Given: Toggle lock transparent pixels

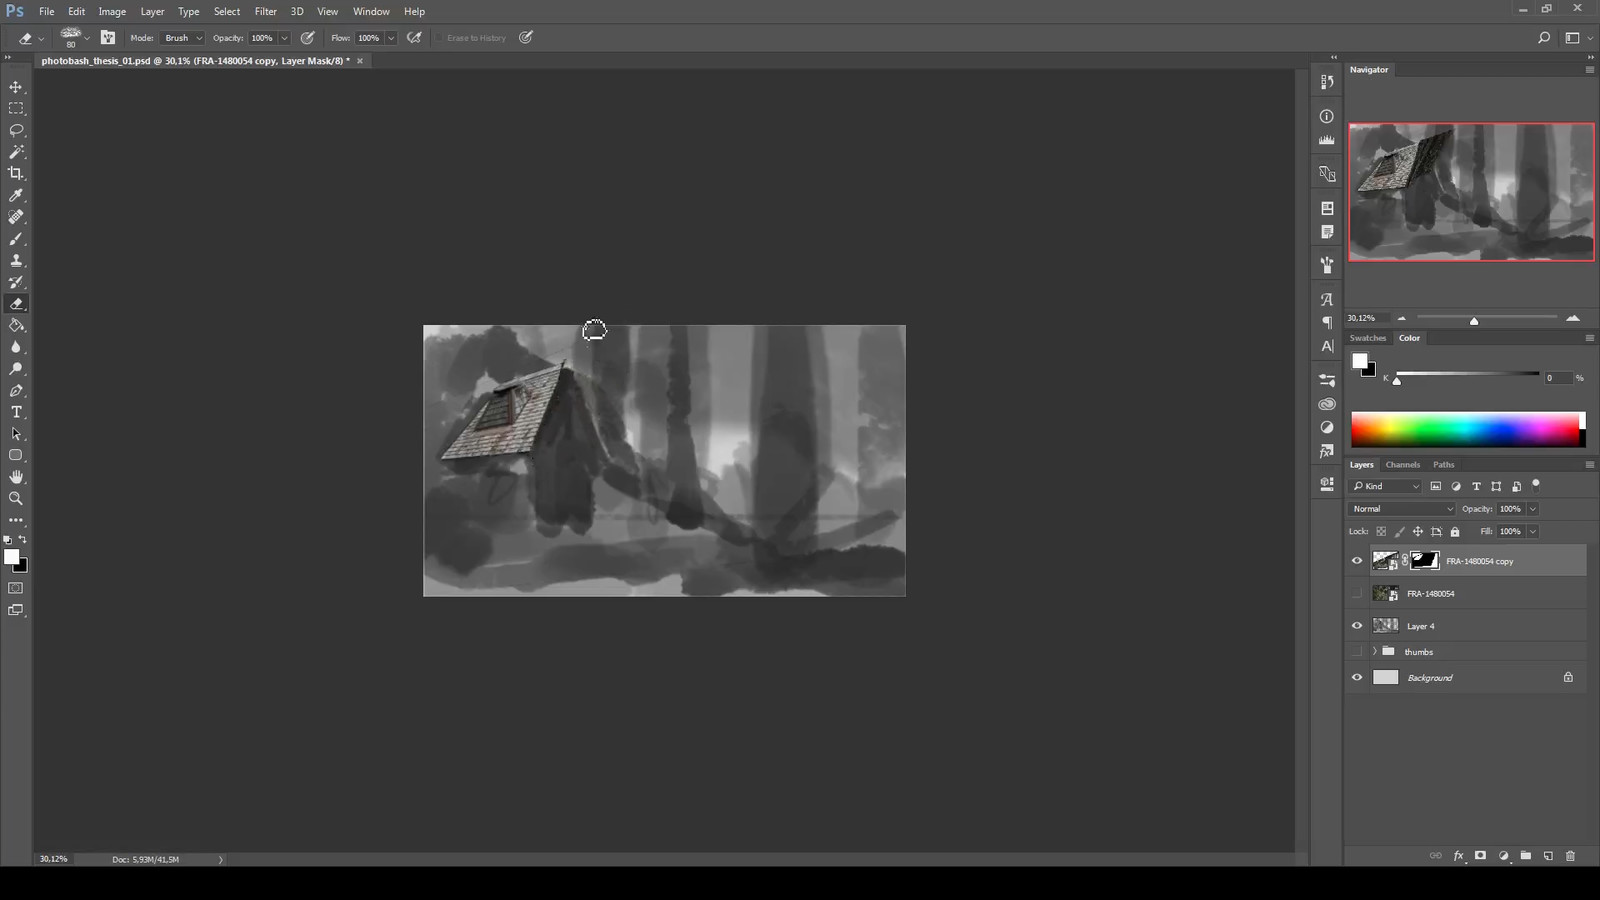Looking at the screenshot, I should pyautogui.click(x=1381, y=532).
